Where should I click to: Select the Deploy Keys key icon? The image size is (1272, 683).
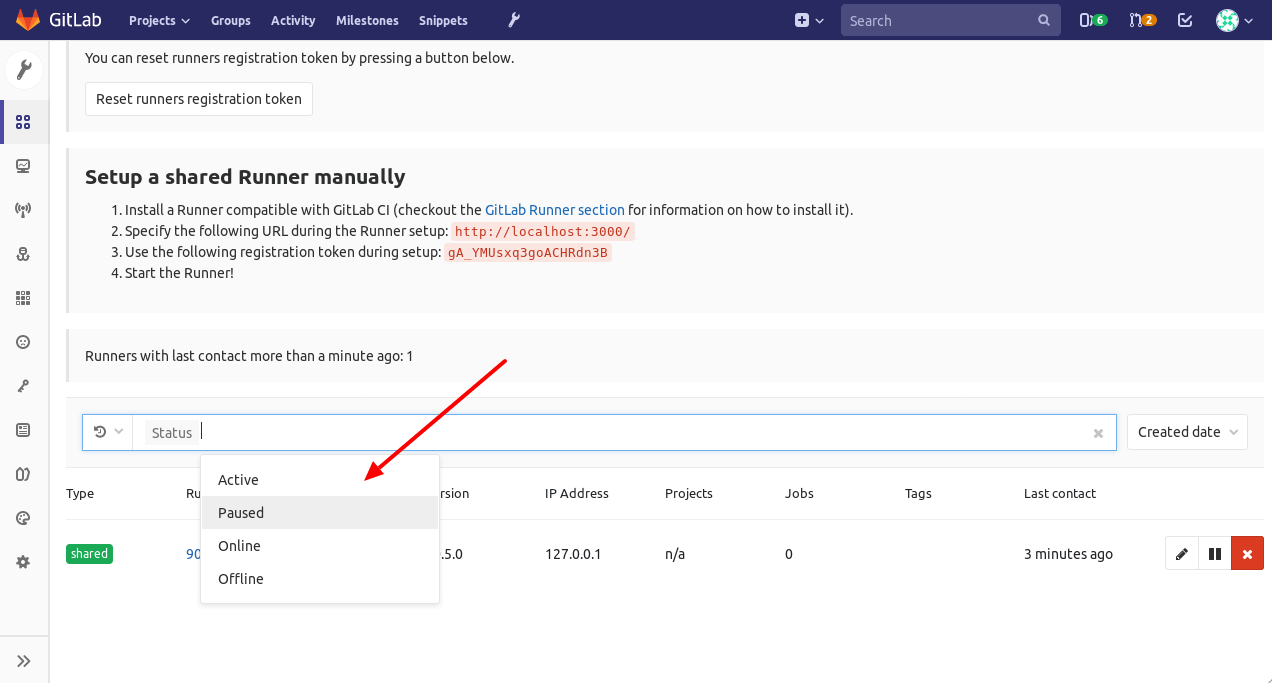24,385
